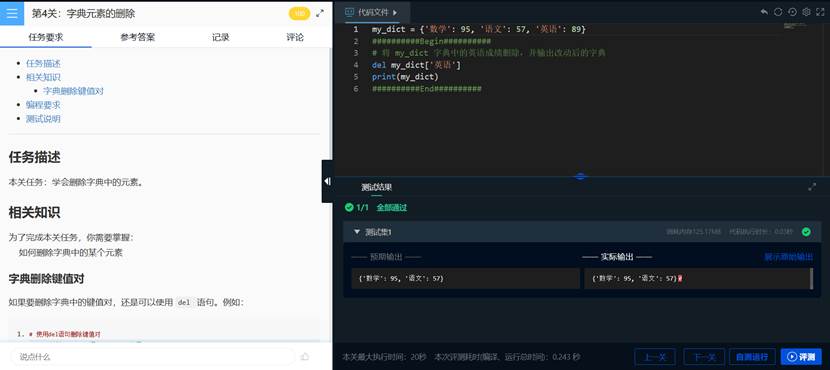This screenshot has width=830, height=370.
Task: Switch to the 参考答案 tab
Action: click(x=138, y=37)
